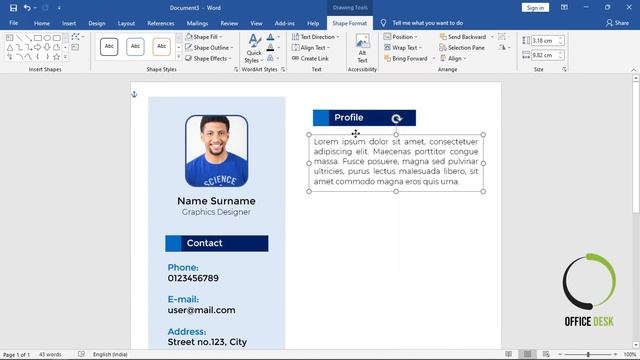Image resolution: width=640 pixels, height=360 pixels.
Task: Select the Right Arrow shape
Action: pyautogui.click(x=38, y=47)
